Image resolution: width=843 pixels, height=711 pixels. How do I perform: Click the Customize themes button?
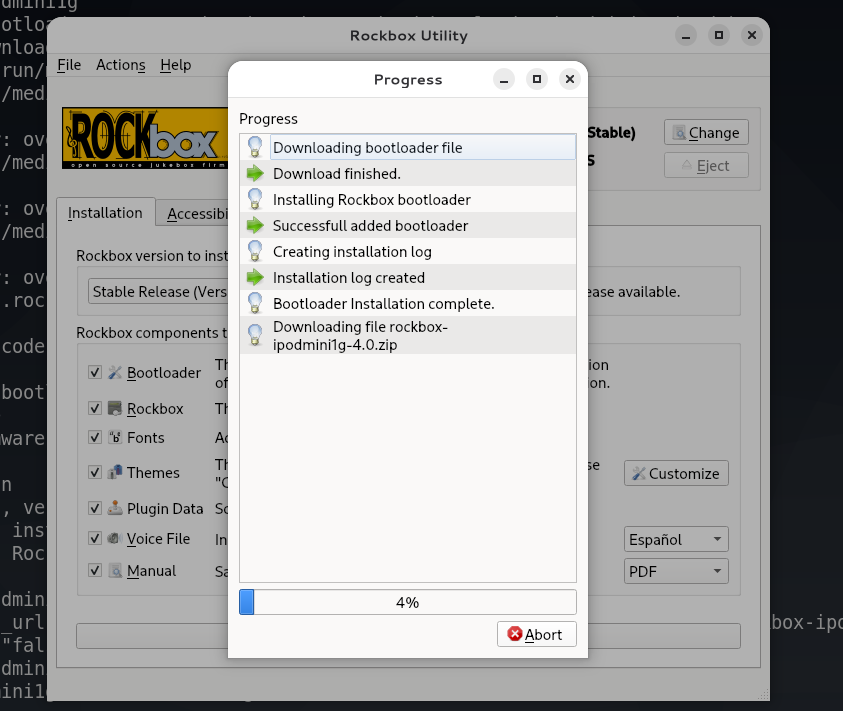pyautogui.click(x=676, y=474)
